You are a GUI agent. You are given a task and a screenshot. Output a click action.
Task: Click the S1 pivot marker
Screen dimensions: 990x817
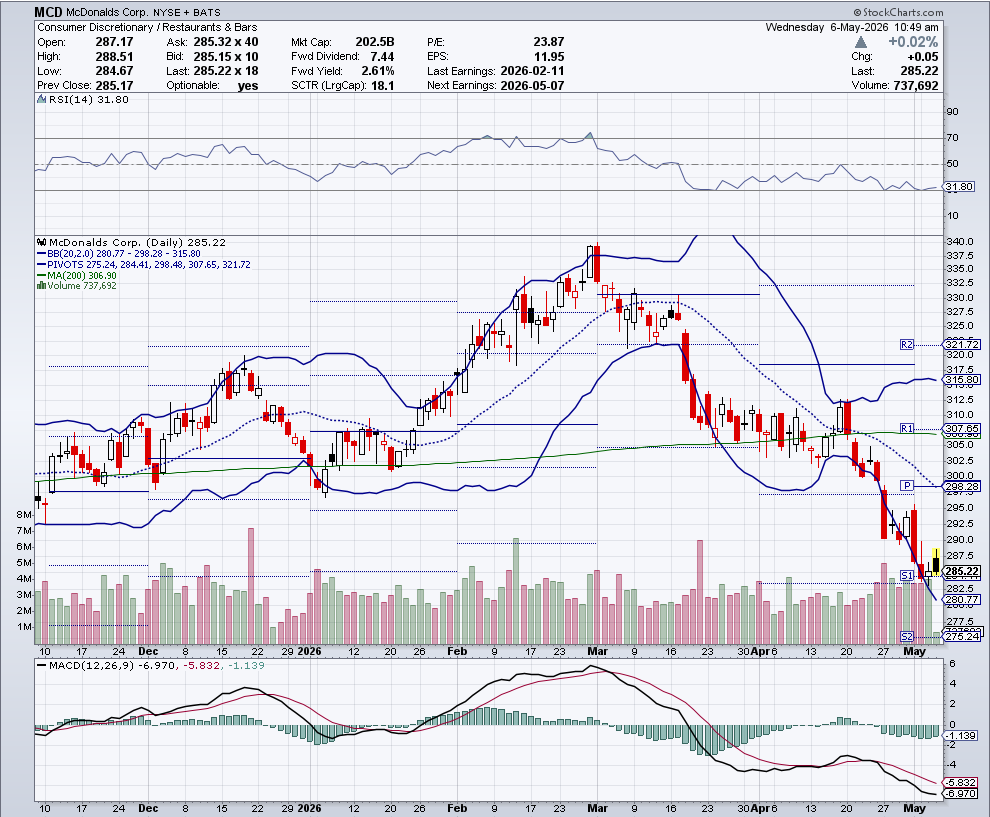(x=907, y=575)
